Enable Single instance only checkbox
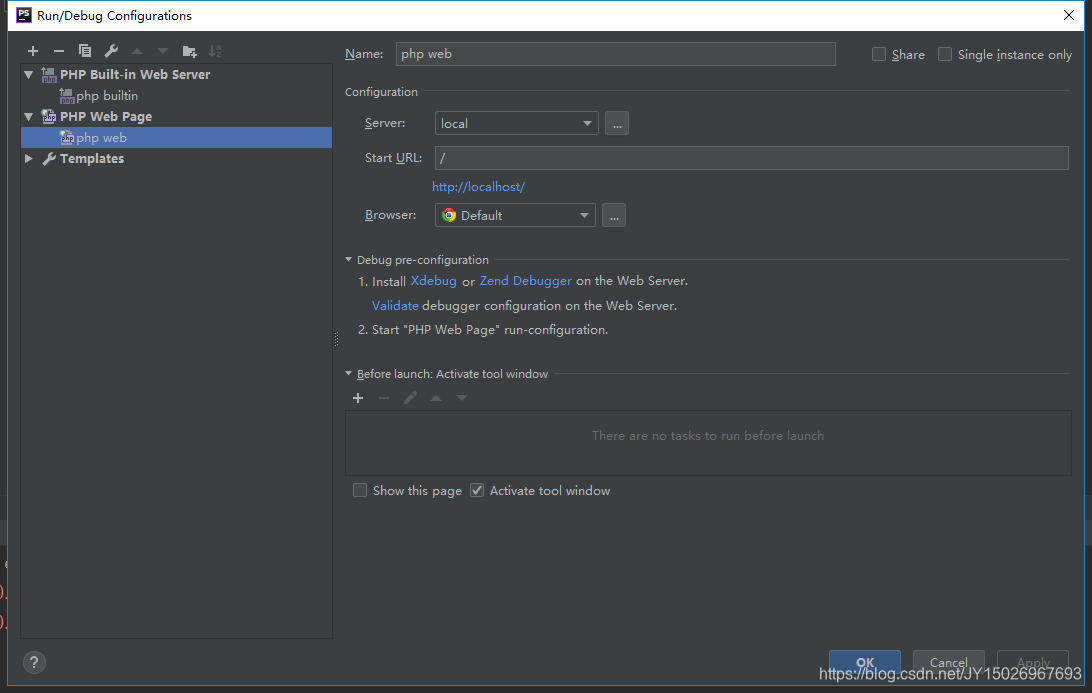Viewport: 1092px width, 693px height. point(945,54)
